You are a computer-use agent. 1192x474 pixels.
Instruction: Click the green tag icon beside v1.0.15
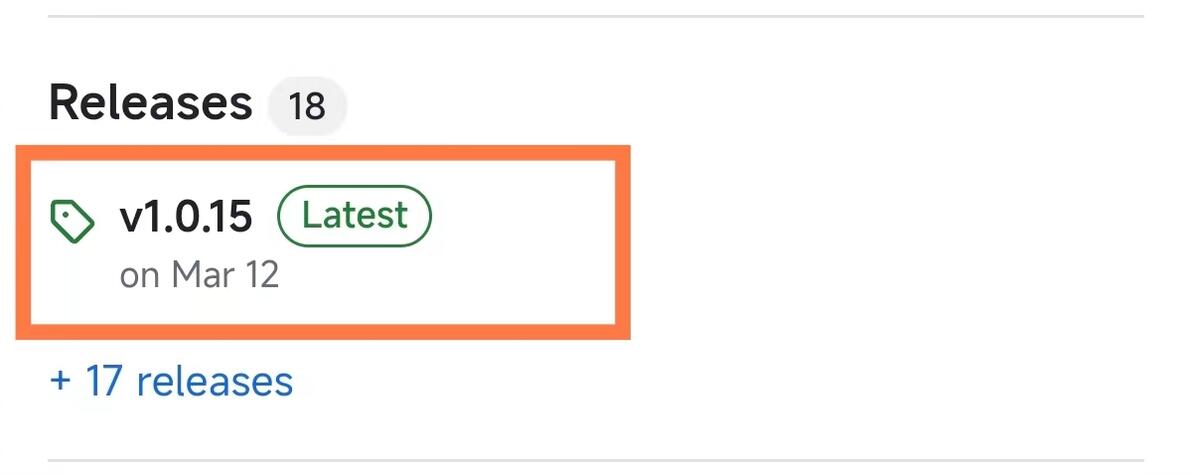tap(72, 221)
